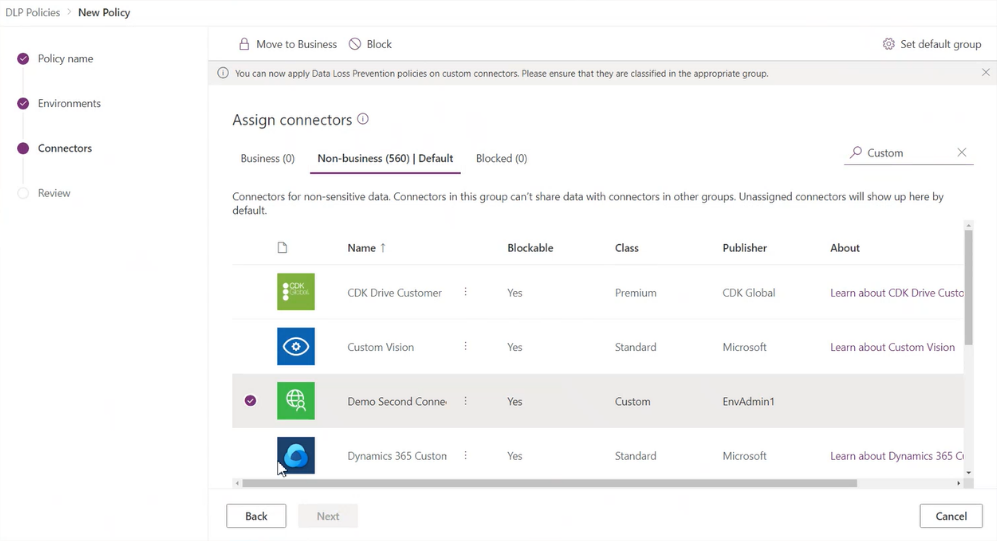Open Learn about CDK Drive Customer link
Viewport: 997px width, 541px height.
coord(897,292)
